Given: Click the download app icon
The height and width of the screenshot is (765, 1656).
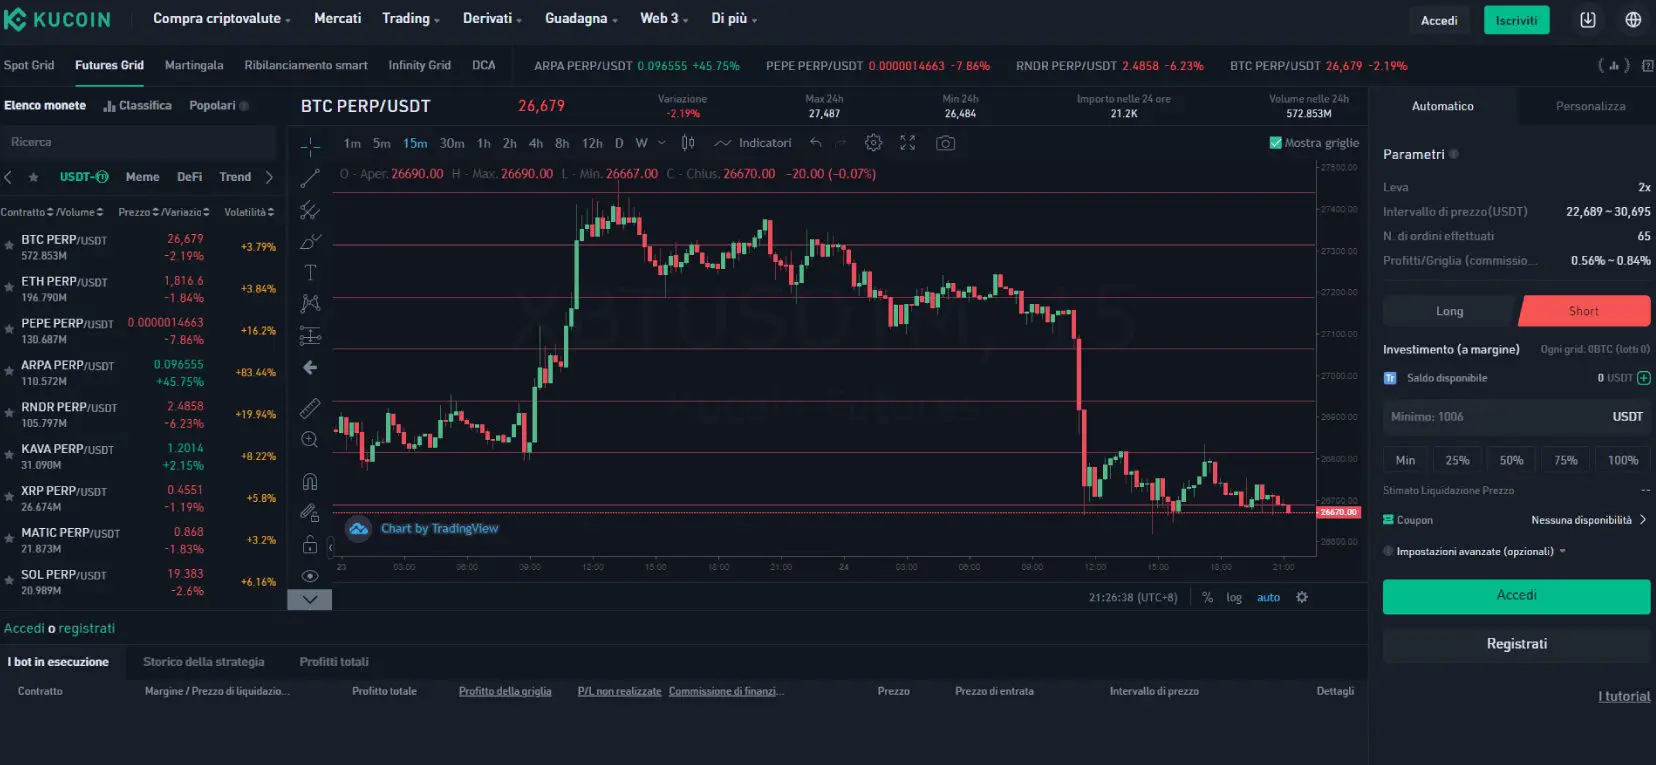Looking at the screenshot, I should click(x=1588, y=20).
